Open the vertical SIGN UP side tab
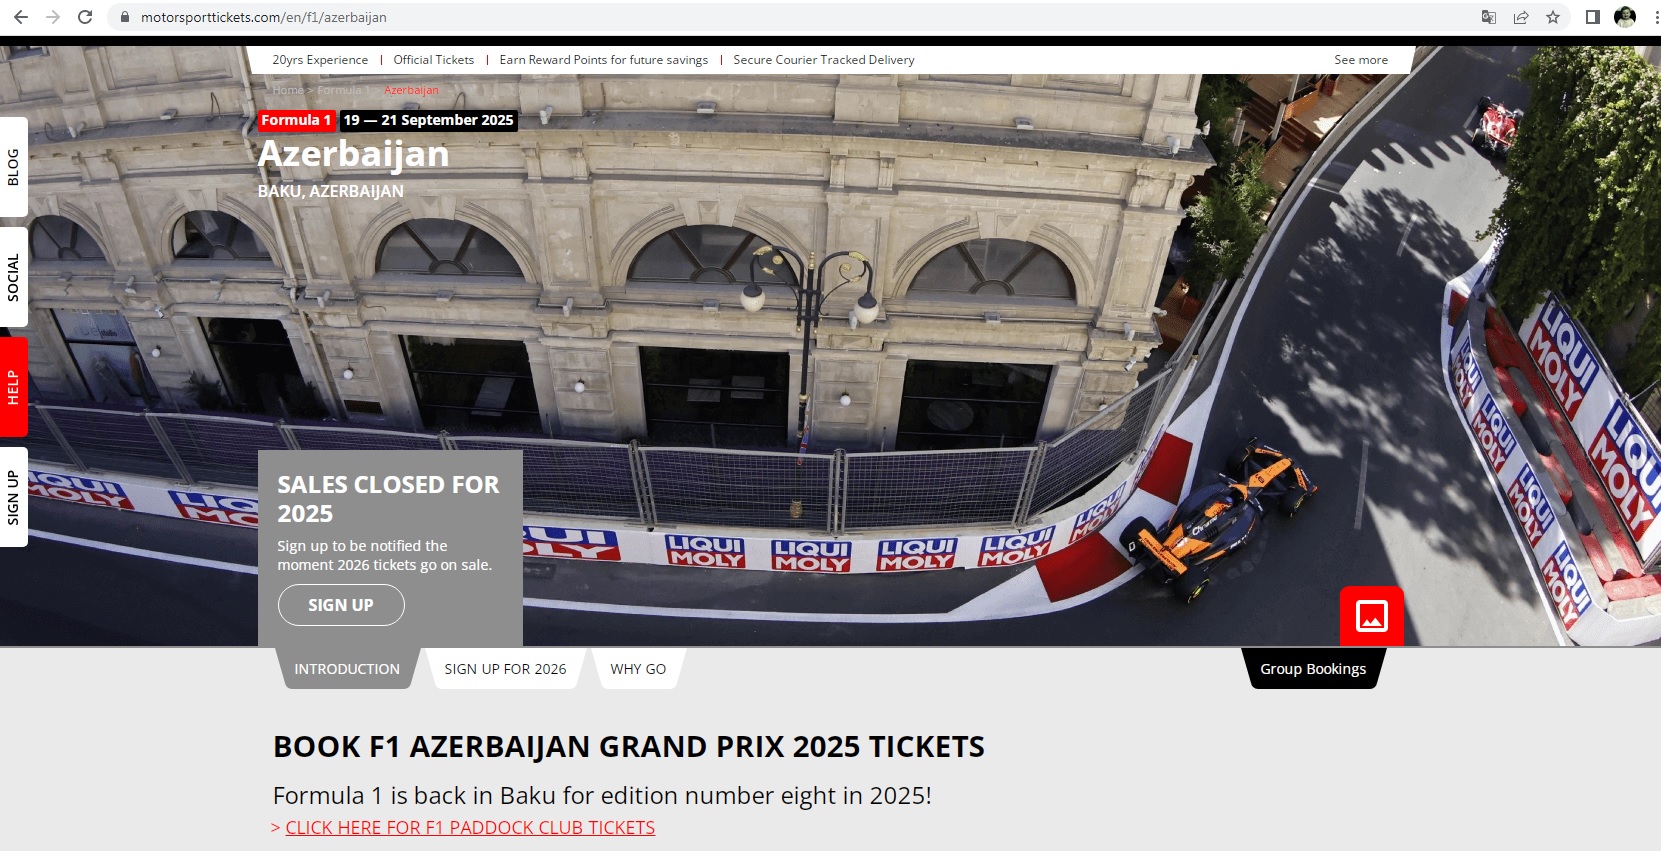The height and width of the screenshot is (851, 1661). [x=13, y=497]
